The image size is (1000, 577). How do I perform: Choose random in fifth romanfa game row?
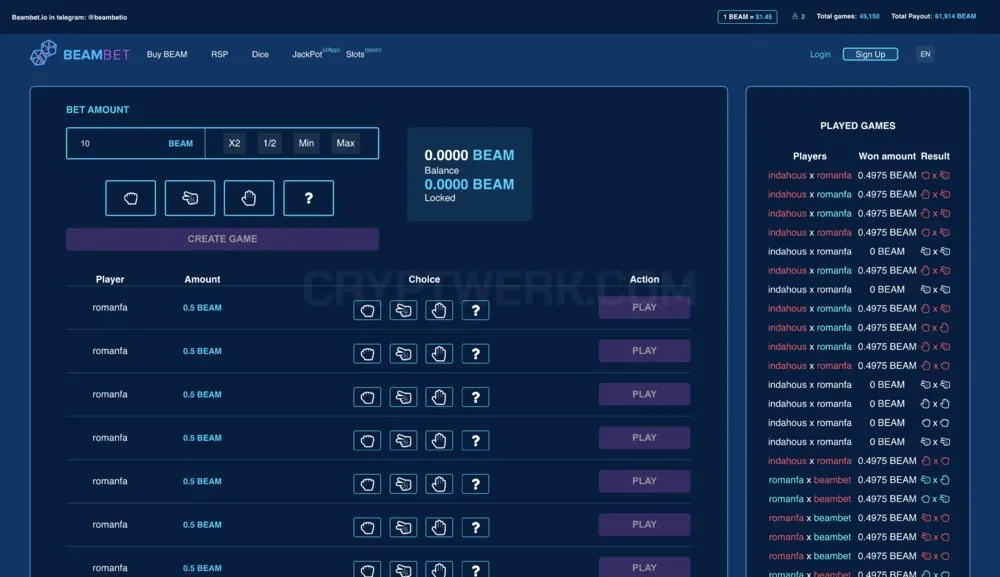(x=475, y=483)
